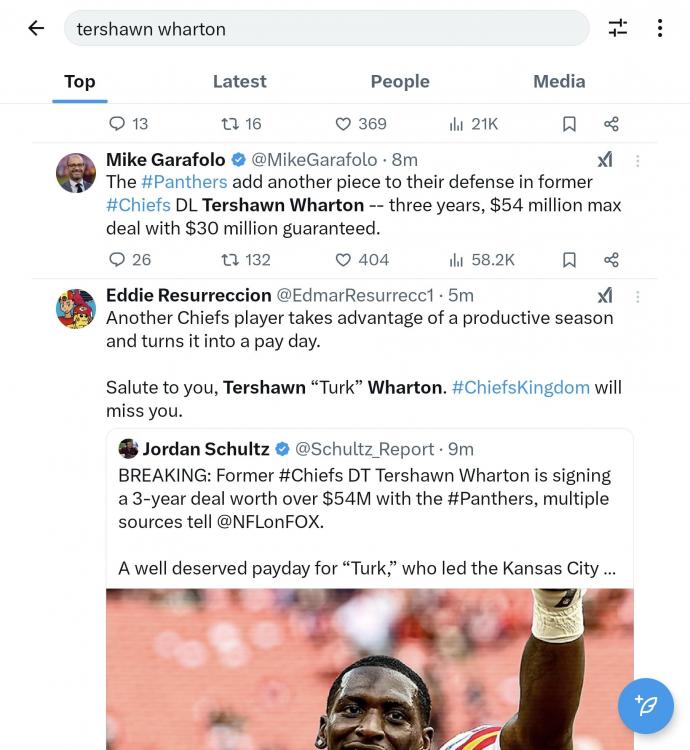
Task: Bookmark Mike Garafolo's post
Action: 569,260
